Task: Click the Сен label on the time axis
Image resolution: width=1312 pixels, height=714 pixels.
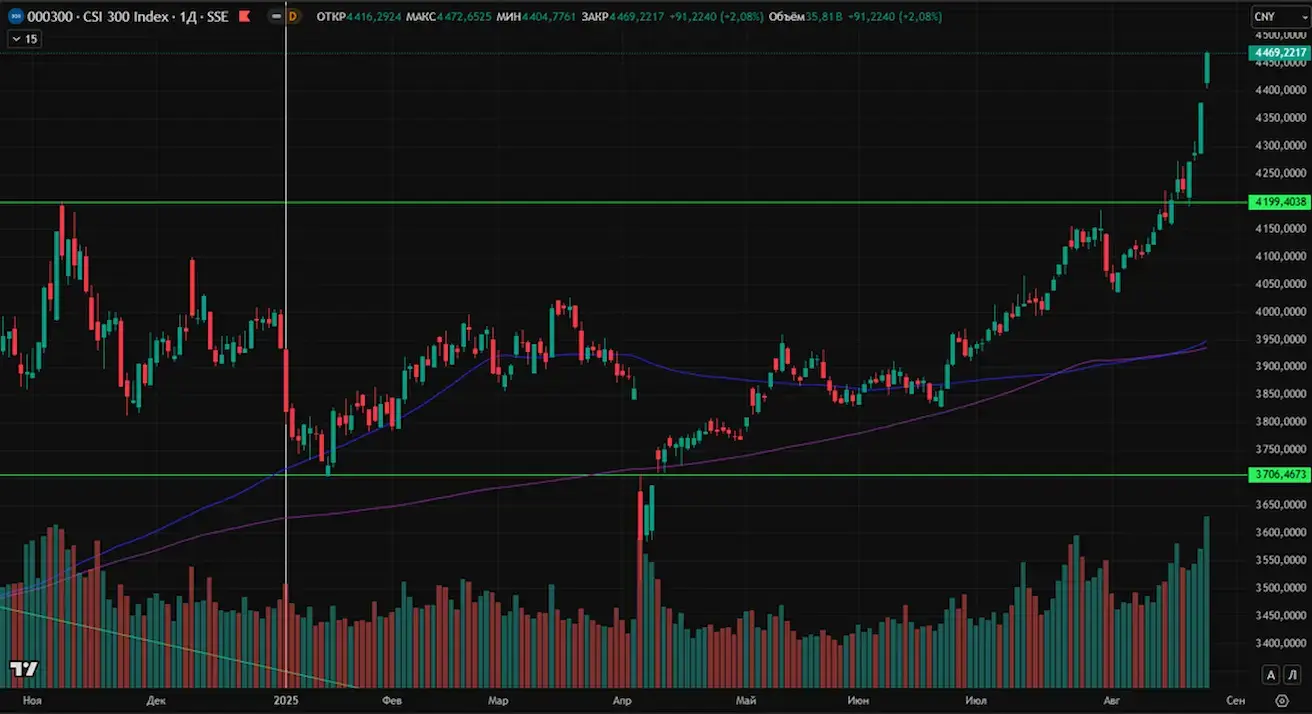Action: click(1235, 701)
